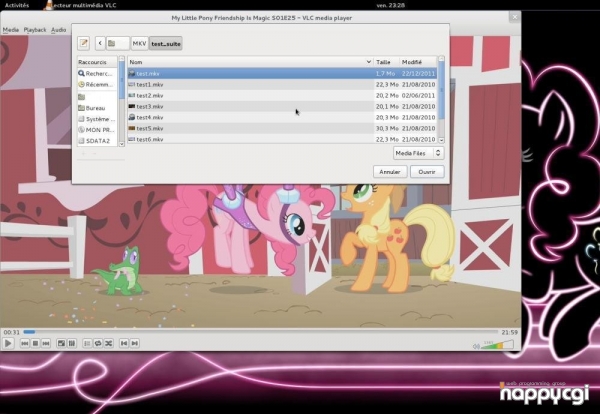The width and height of the screenshot is (600, 414).
Task: Select the Bureau shortcut
Action: pyautogui.click(x=98, y=108)
